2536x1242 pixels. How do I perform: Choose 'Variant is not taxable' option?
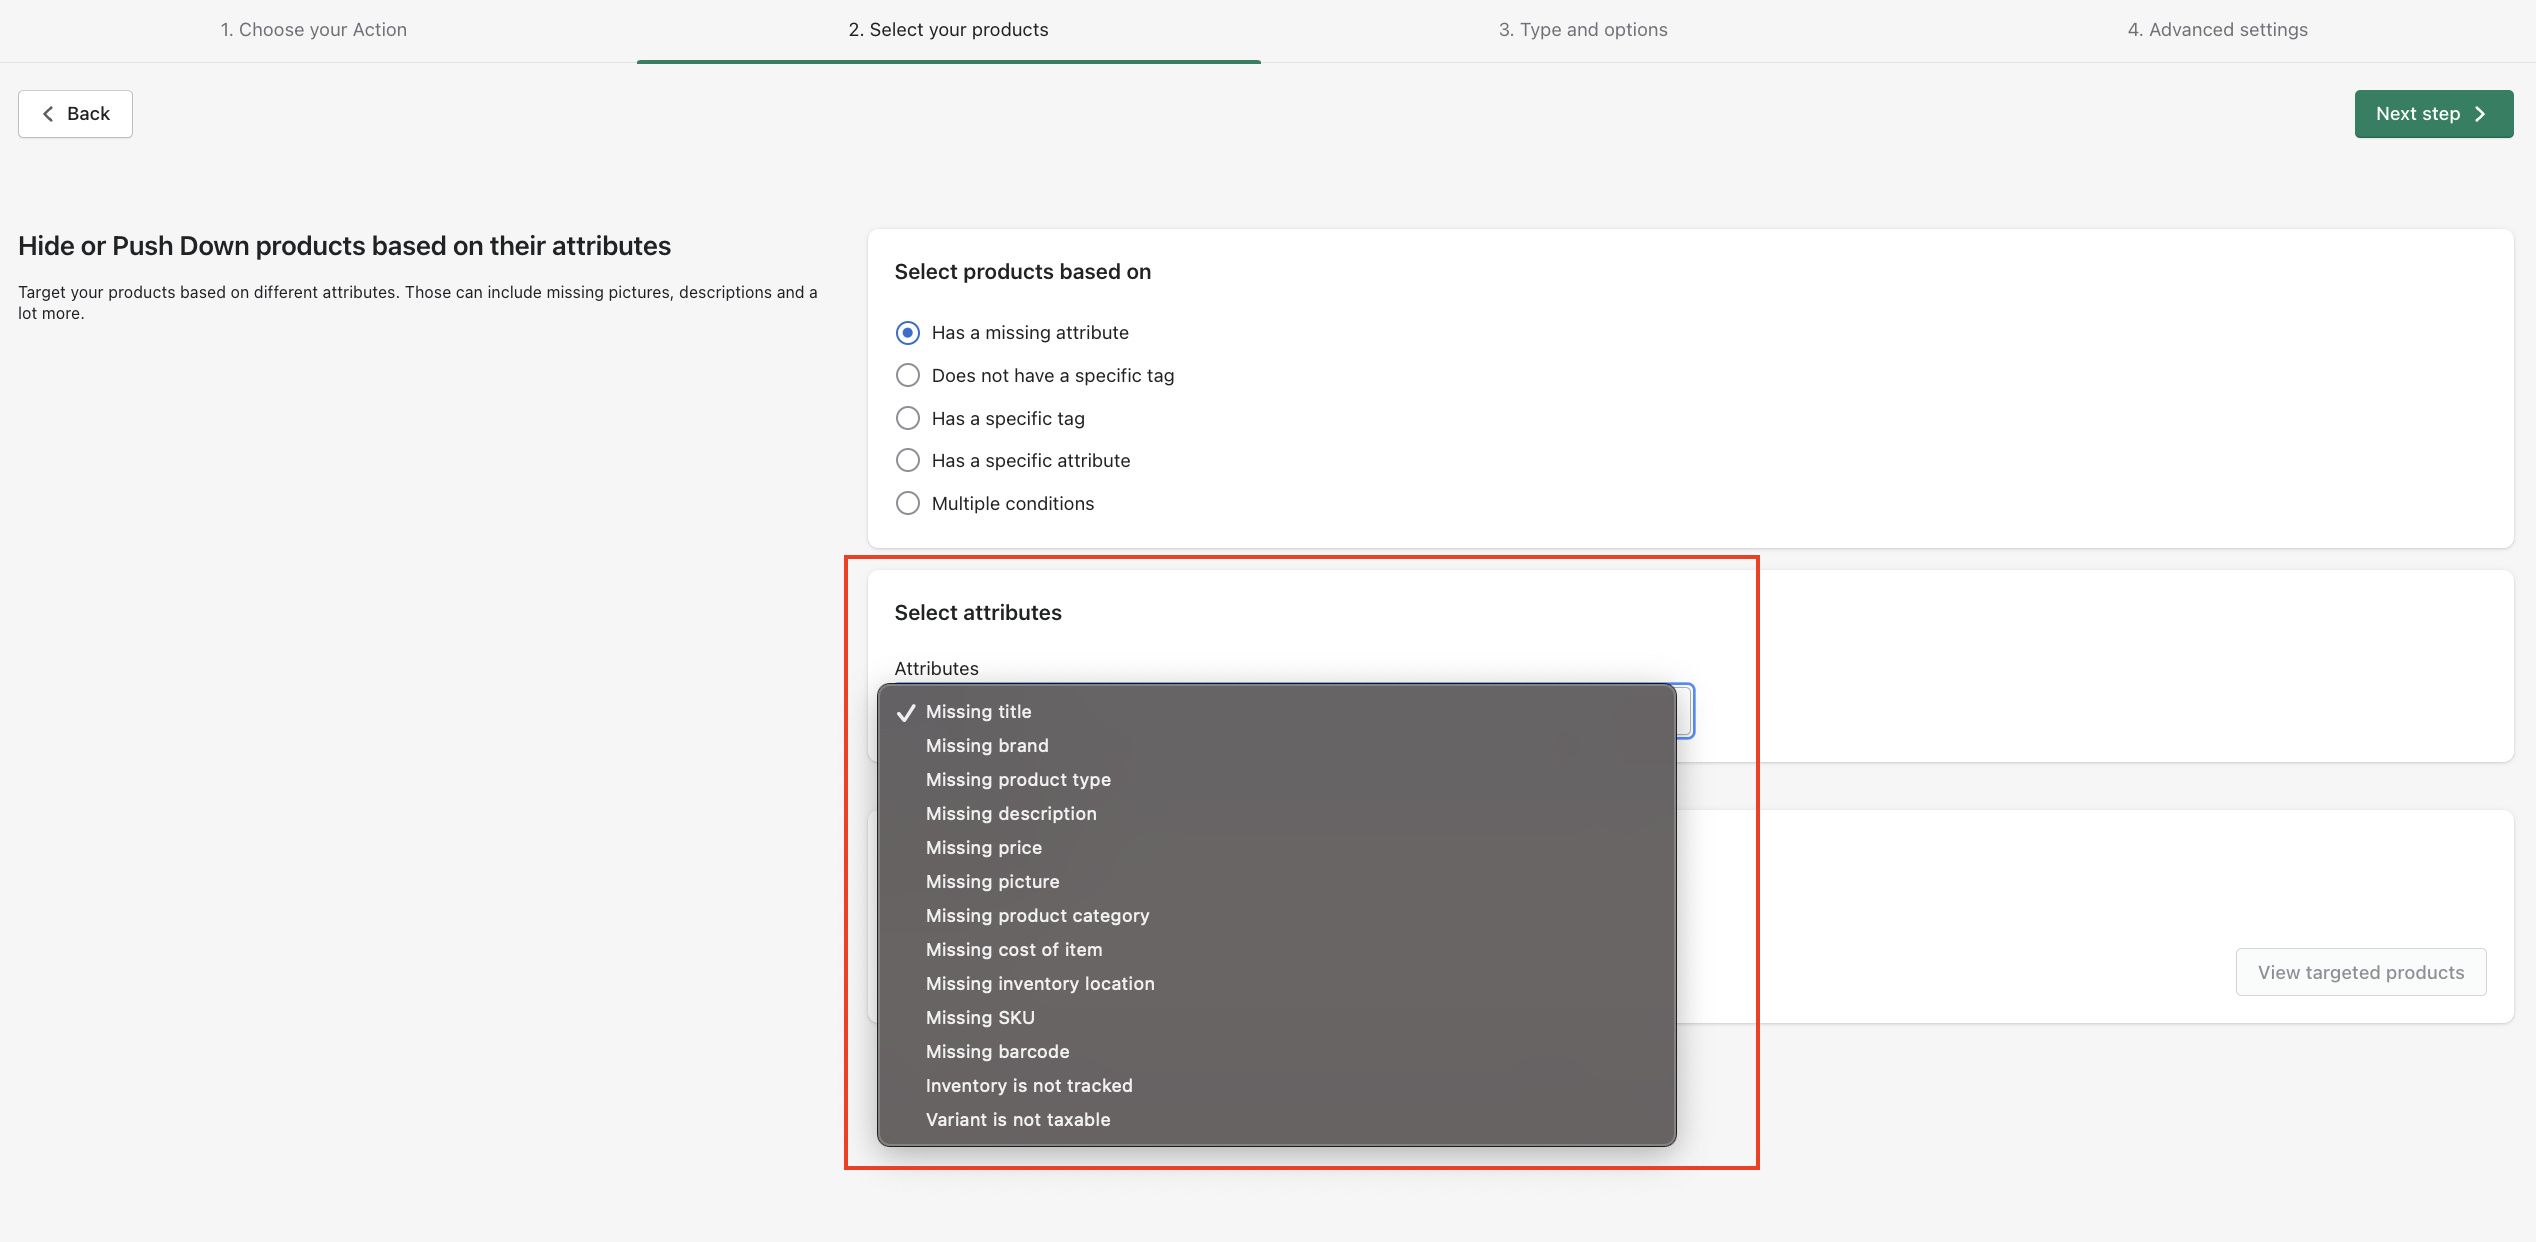[1018, 1120]
